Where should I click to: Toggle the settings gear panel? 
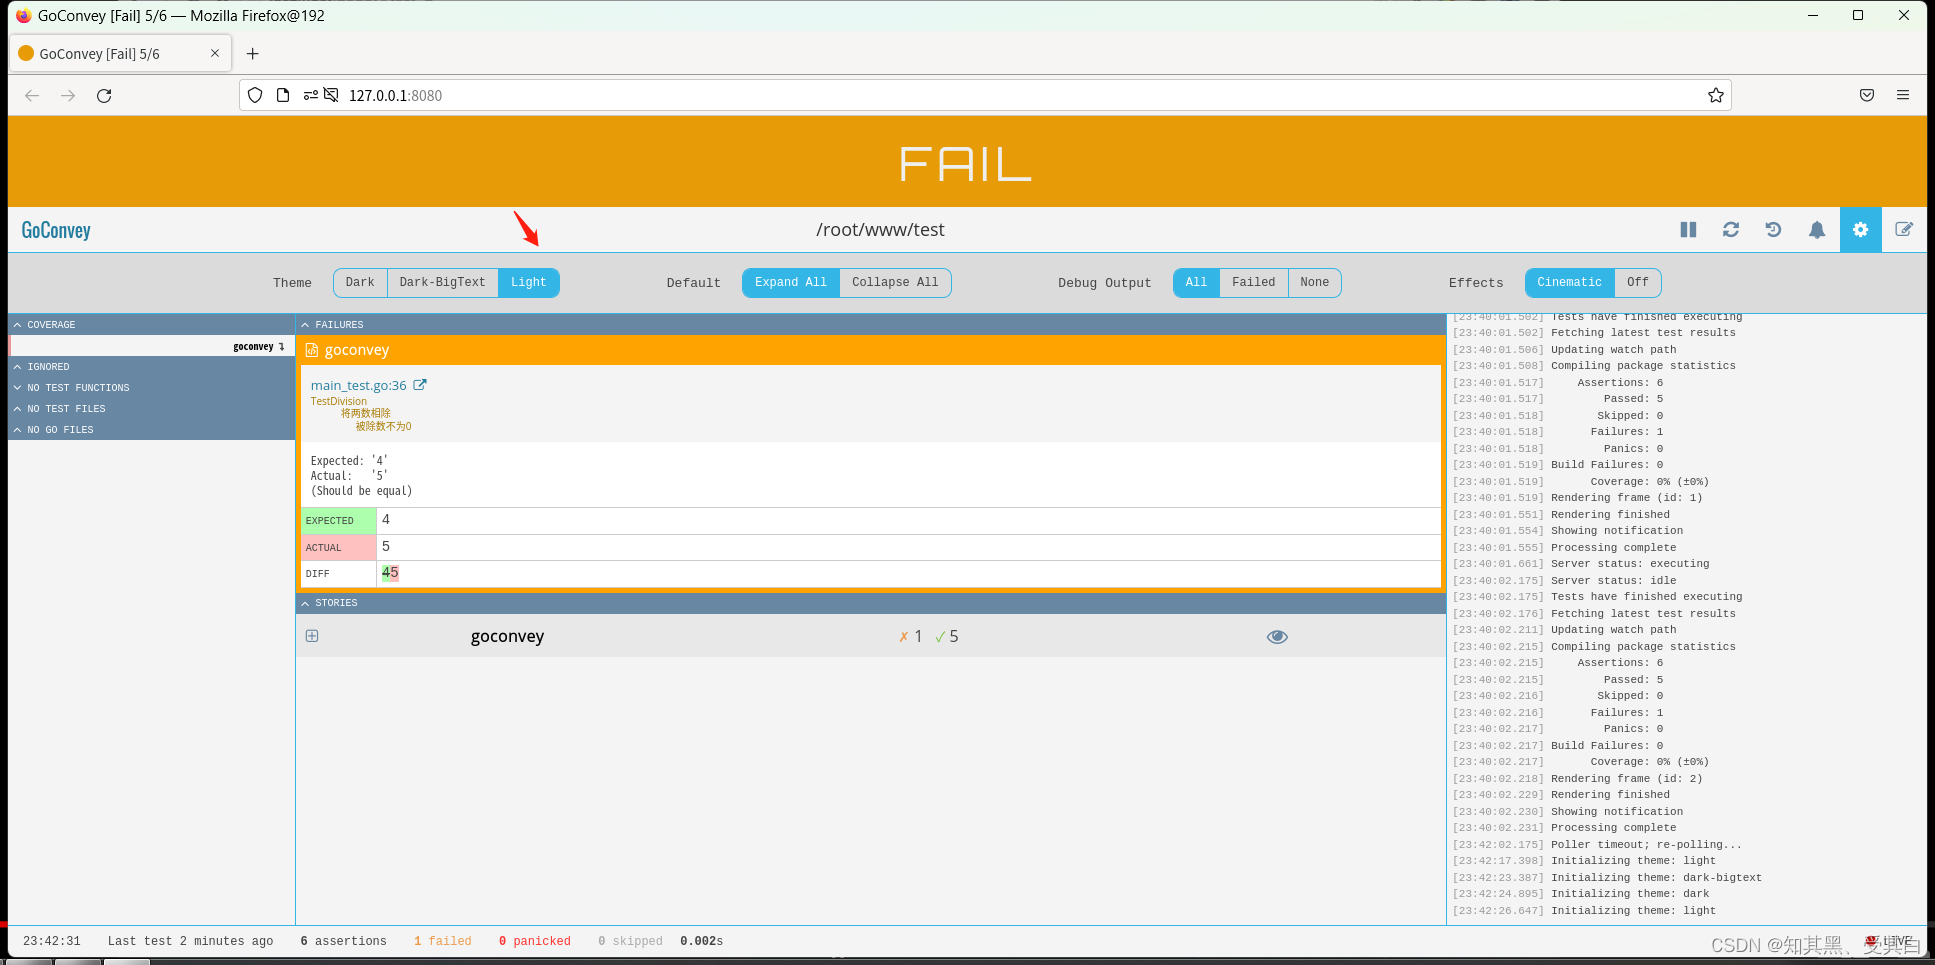[1860, 230]
